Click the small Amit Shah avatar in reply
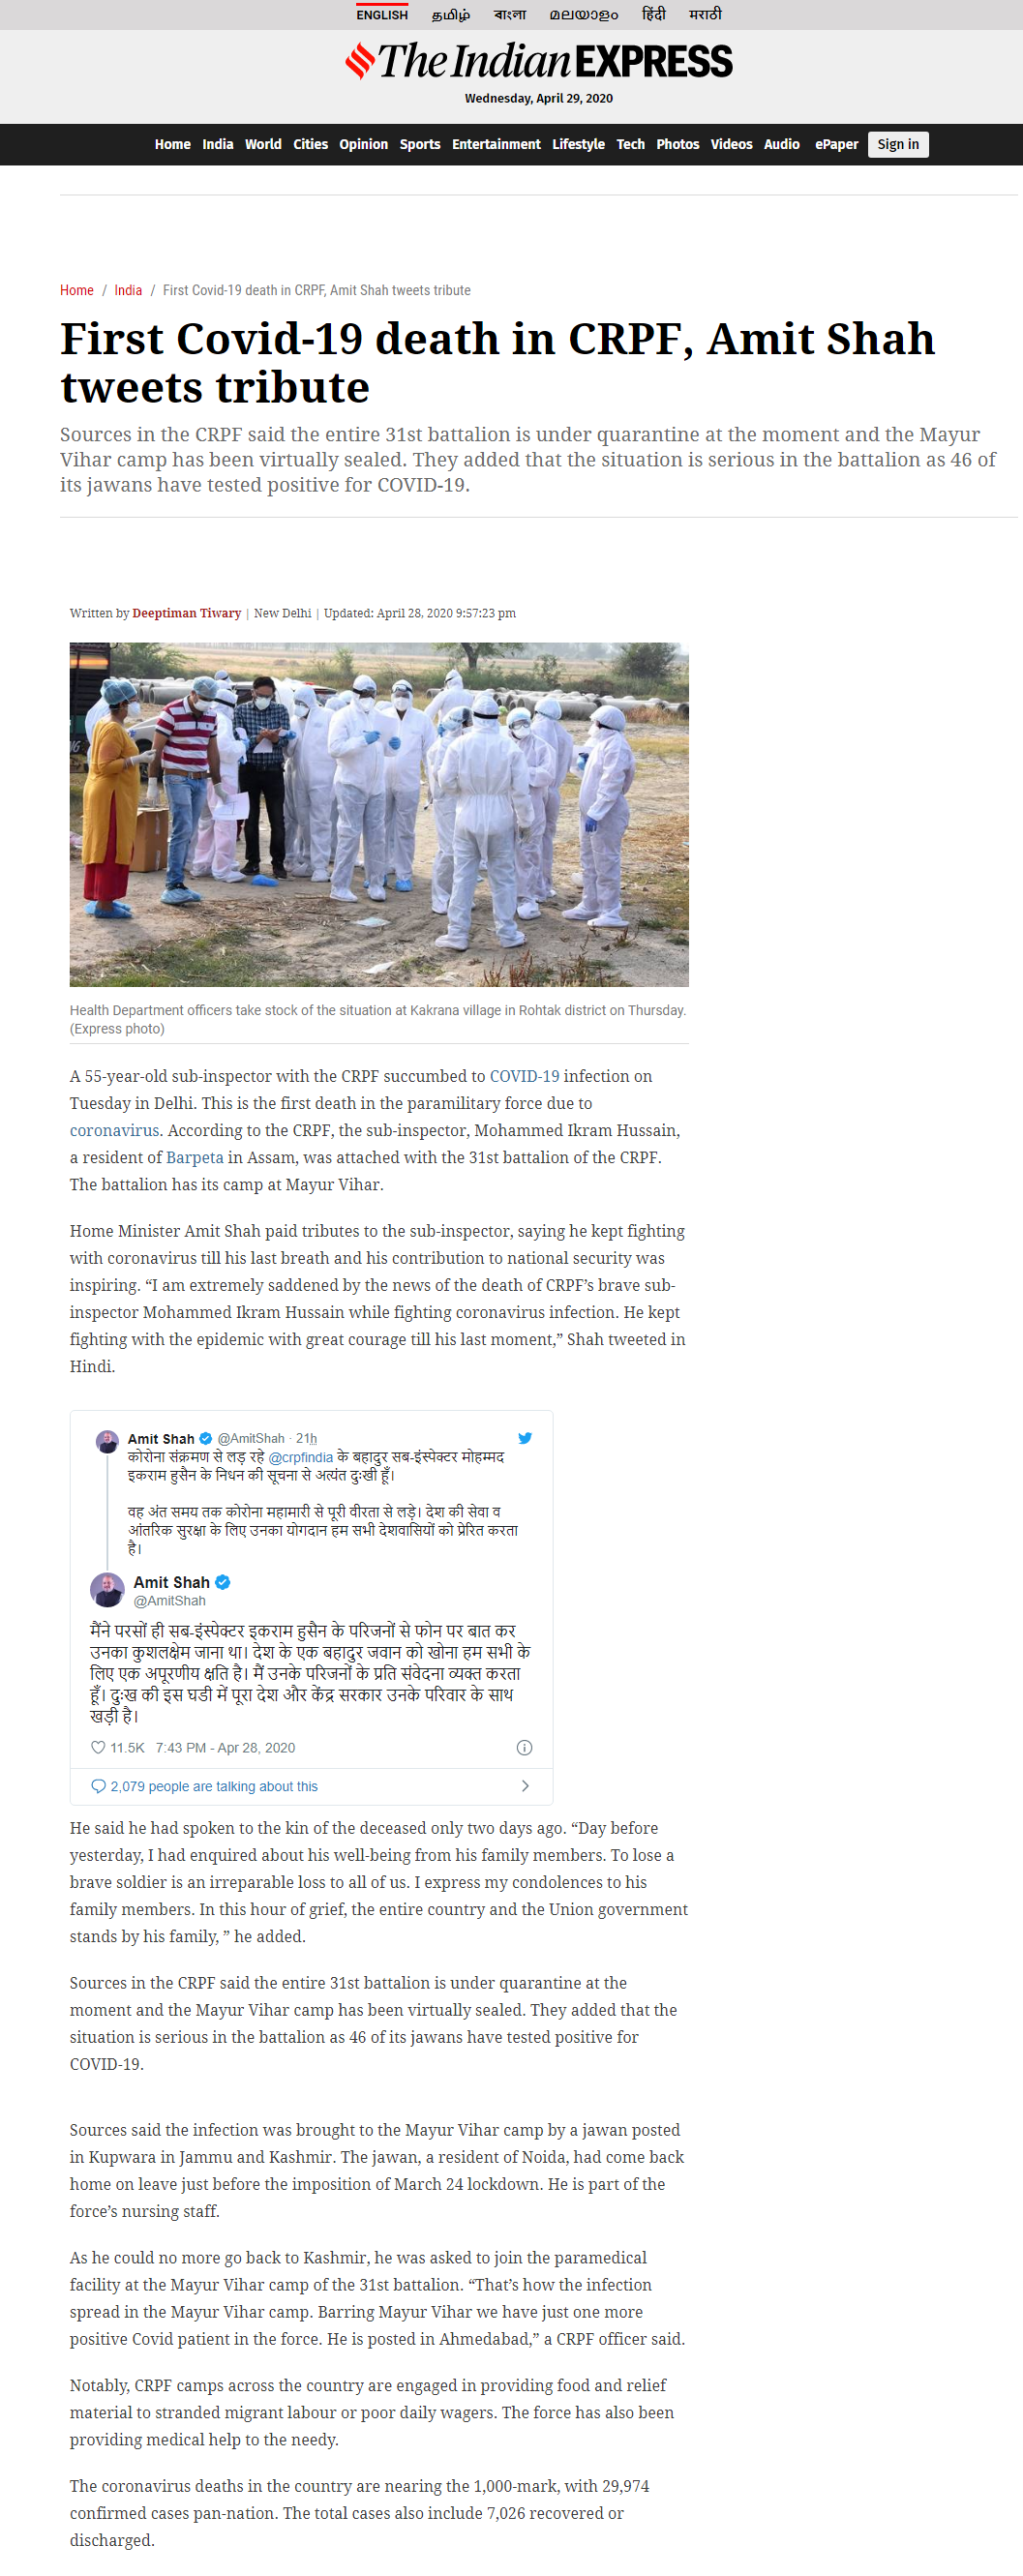The height and width of the screenshot is (2576, 1023). point(107,1441)
